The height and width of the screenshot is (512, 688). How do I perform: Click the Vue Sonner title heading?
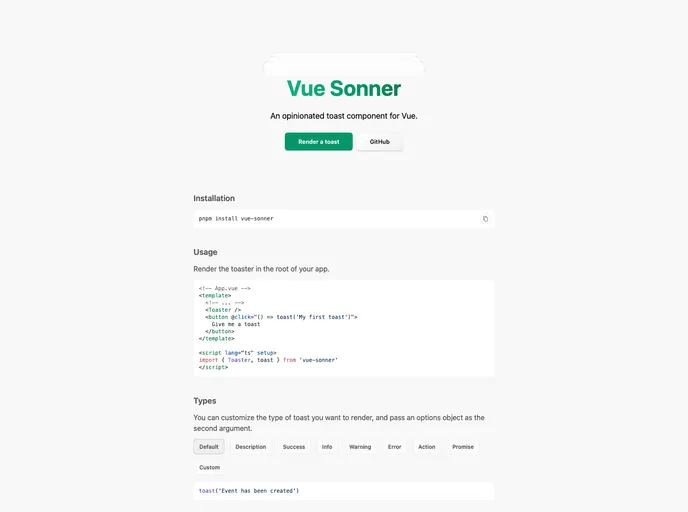[343, 89]
